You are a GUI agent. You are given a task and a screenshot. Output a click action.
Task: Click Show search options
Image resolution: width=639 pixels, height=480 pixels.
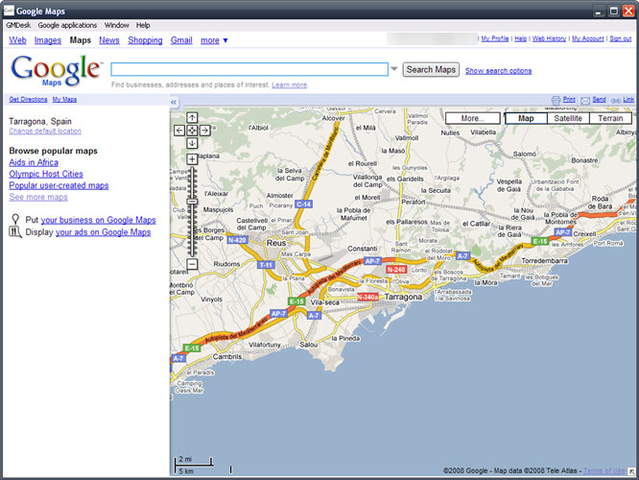498,71
